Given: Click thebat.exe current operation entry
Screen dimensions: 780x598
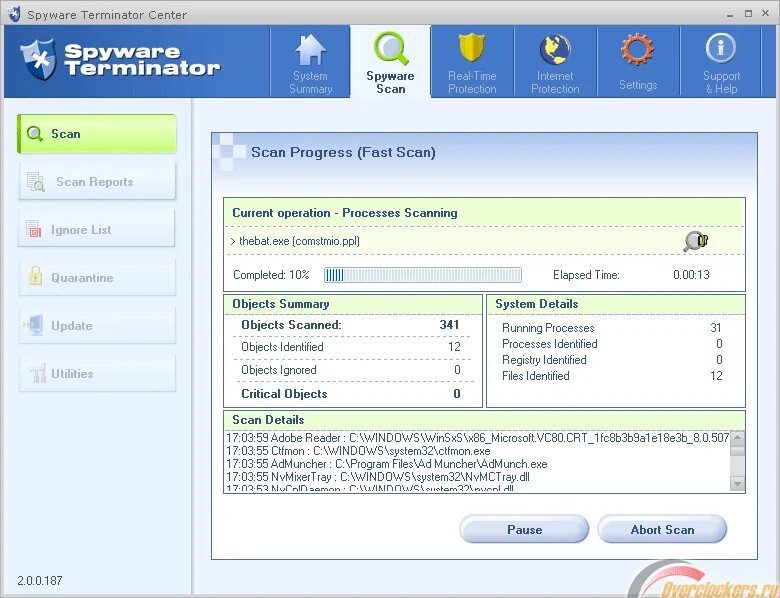Looking at the screenshot, I should click(x=295, y=241).
